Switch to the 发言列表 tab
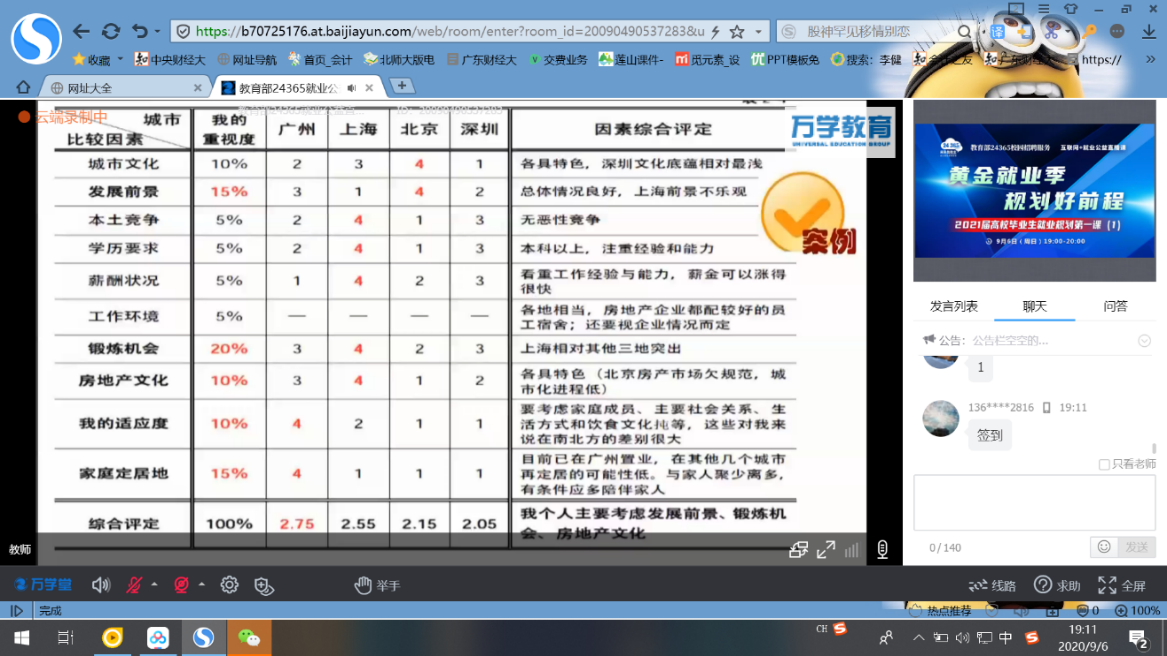 tap(953, 306)
